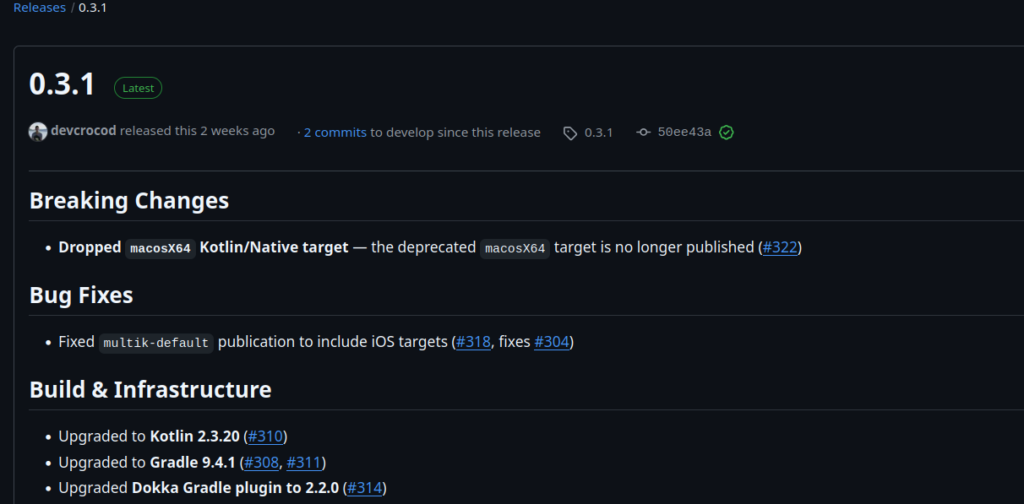
Task: Open issue #304 link
Action: 551,342
